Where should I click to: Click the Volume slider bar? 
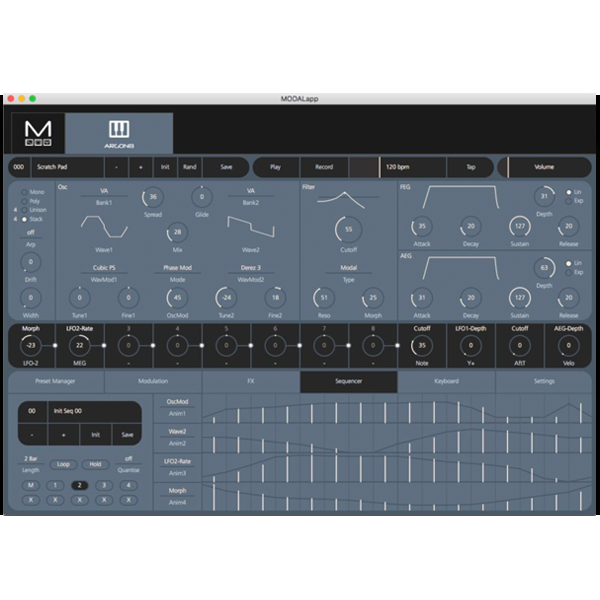[543, 167]
